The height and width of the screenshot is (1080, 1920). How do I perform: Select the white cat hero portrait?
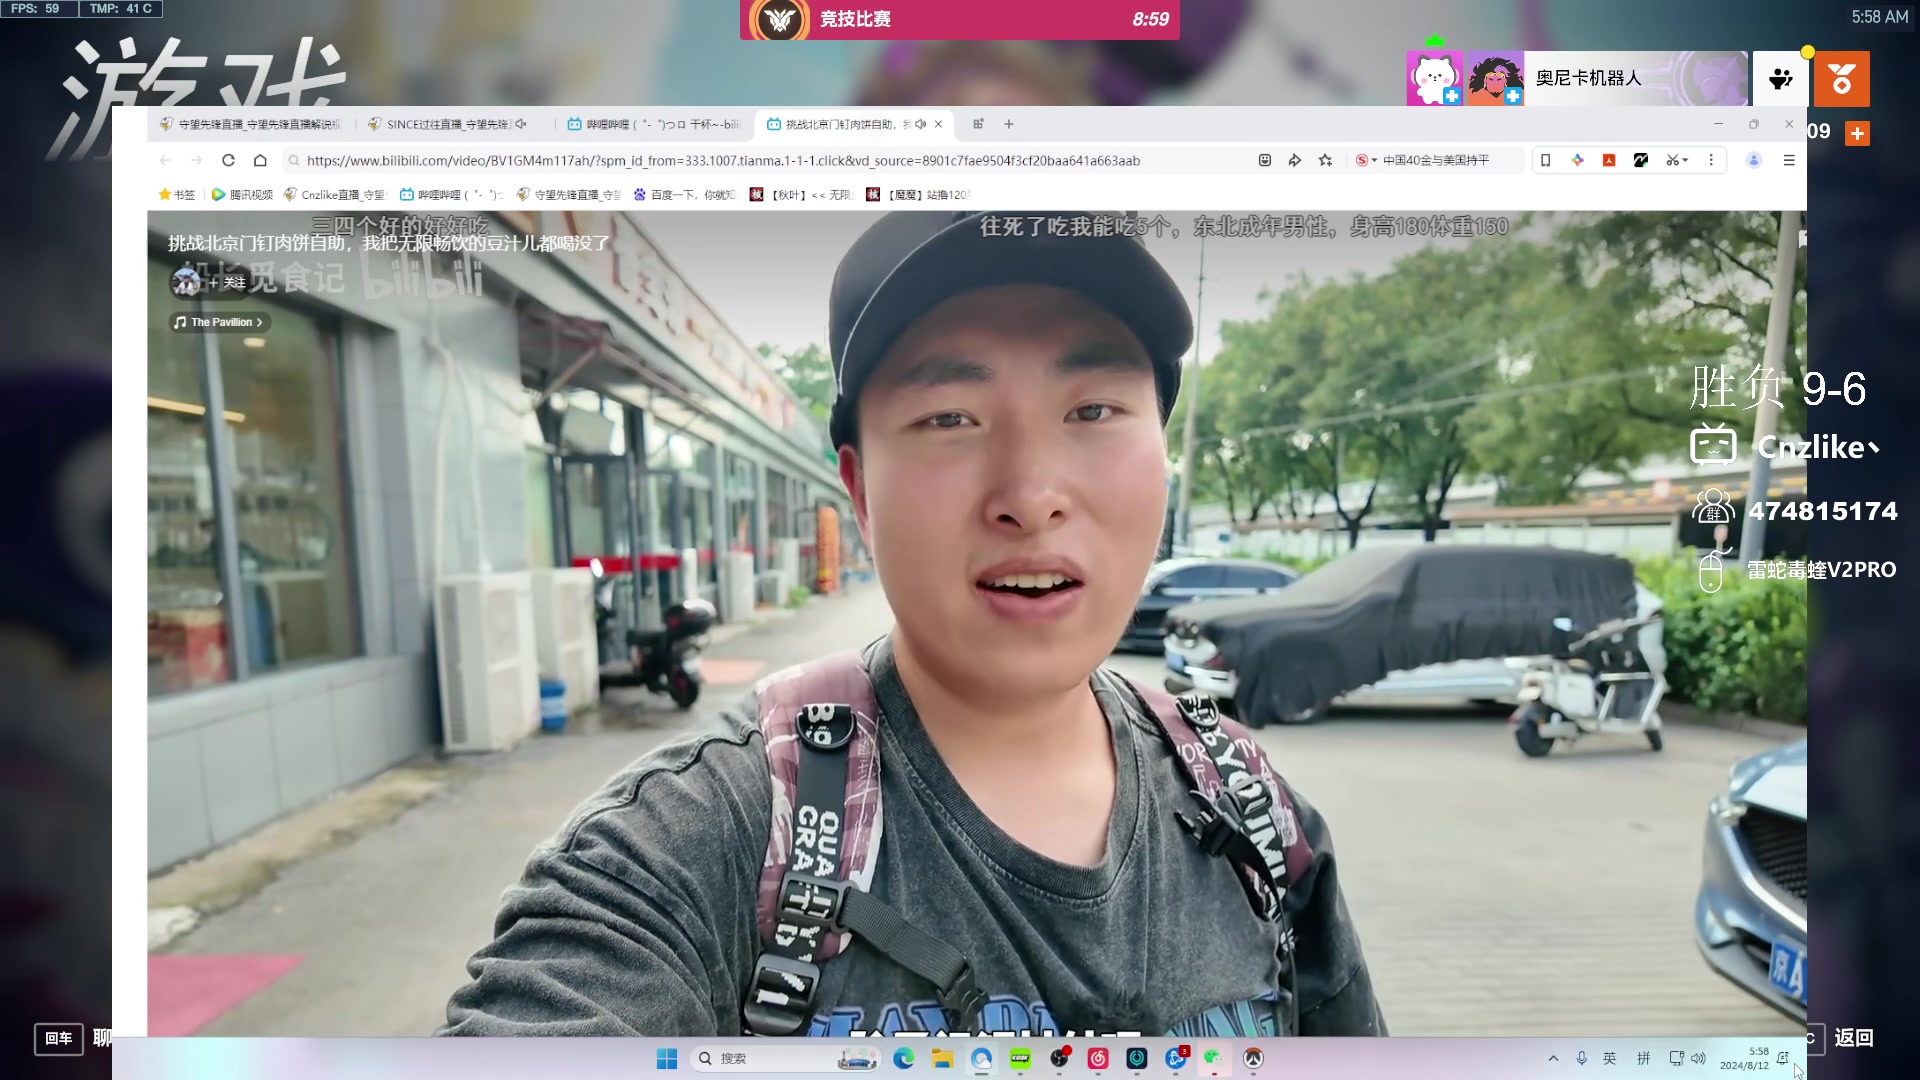1435,78
